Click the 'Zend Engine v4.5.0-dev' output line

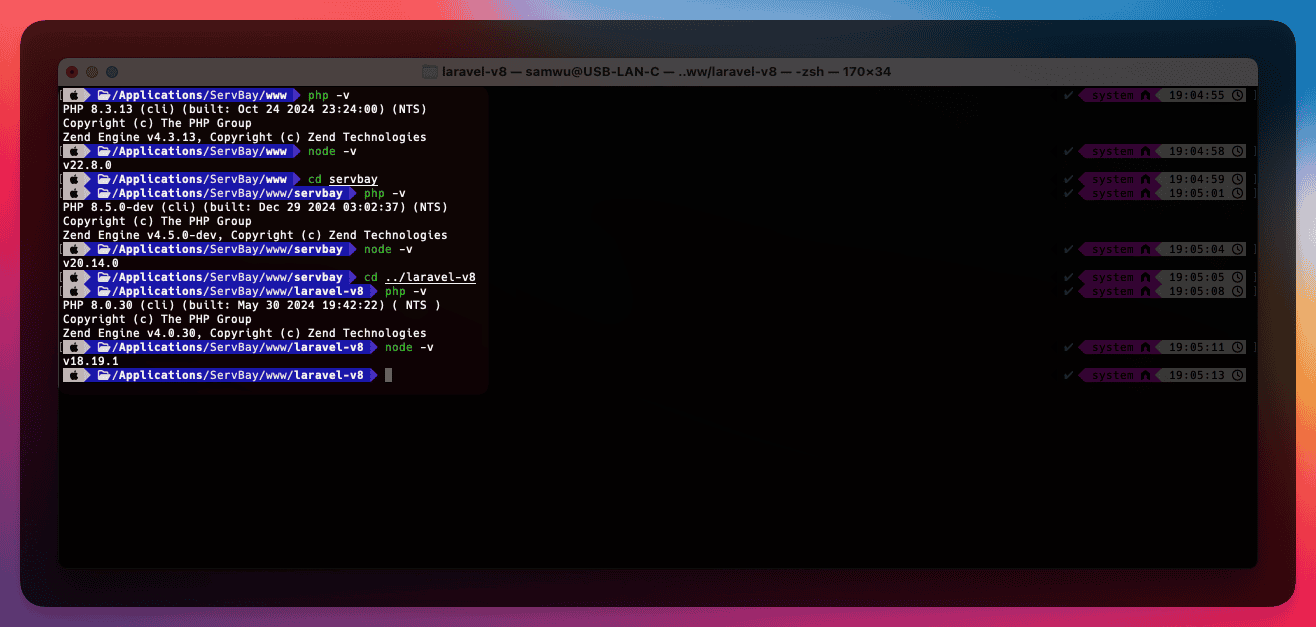(255, 235)
